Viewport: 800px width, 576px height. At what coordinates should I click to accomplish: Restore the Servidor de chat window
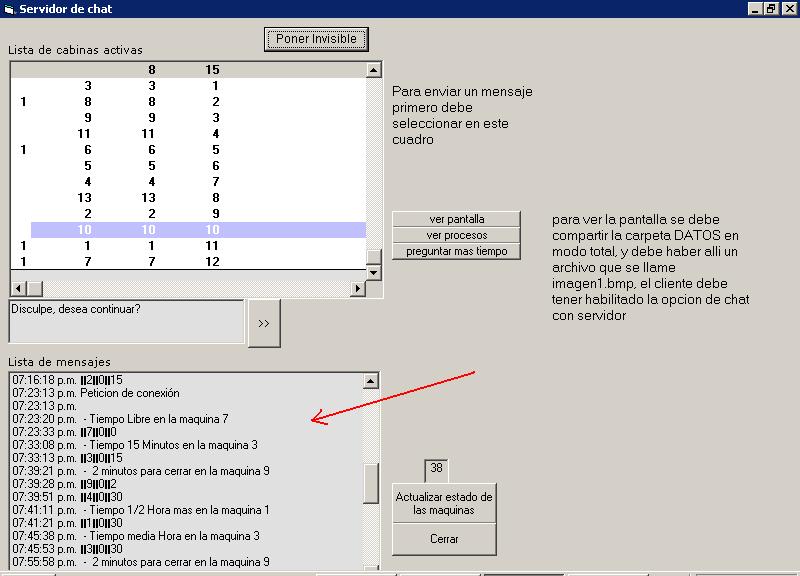tap(771, 9)
